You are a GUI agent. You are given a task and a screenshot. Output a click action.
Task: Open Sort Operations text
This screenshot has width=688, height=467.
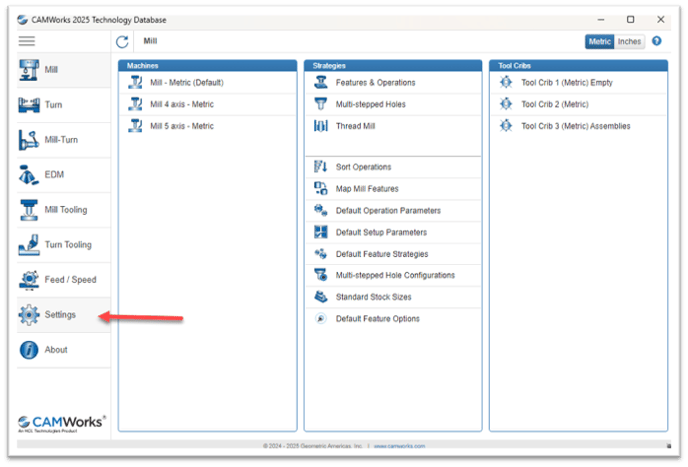tap(363, 167)
